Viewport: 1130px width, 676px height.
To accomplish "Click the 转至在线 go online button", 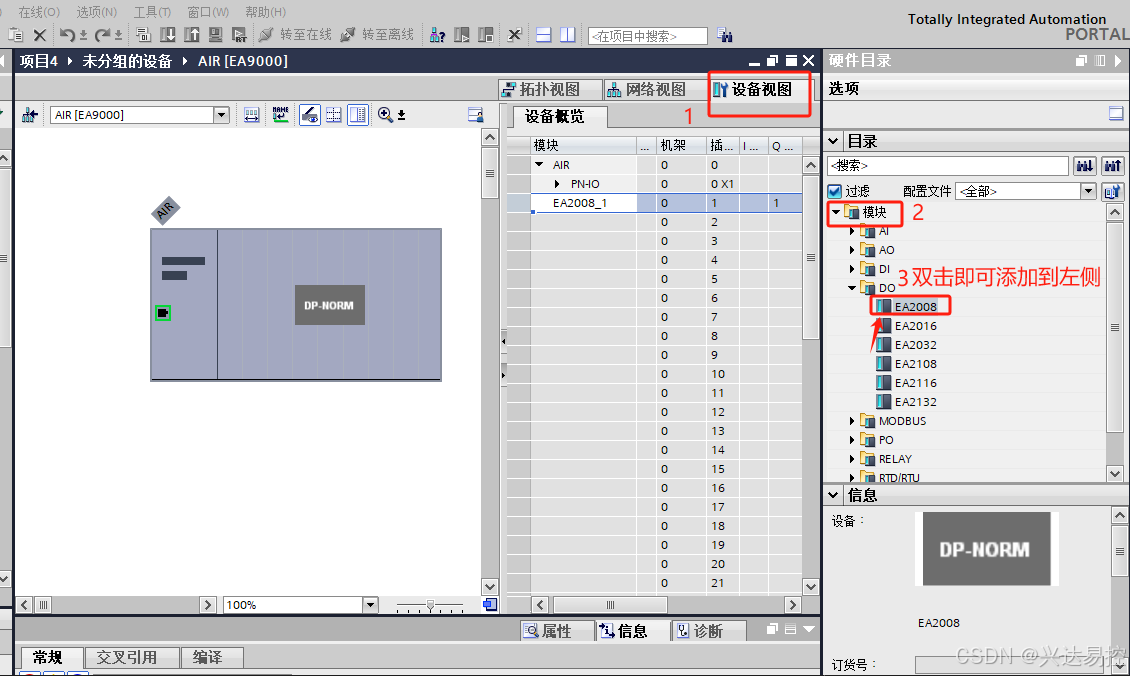I will tap(295, 35).
